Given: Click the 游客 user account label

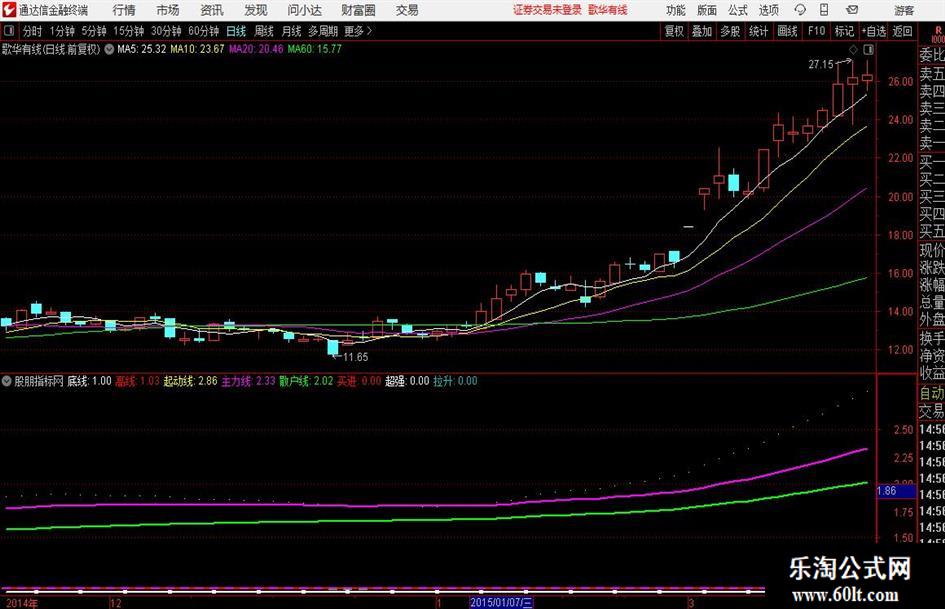Looking at the screenshot, I should 903,10.
